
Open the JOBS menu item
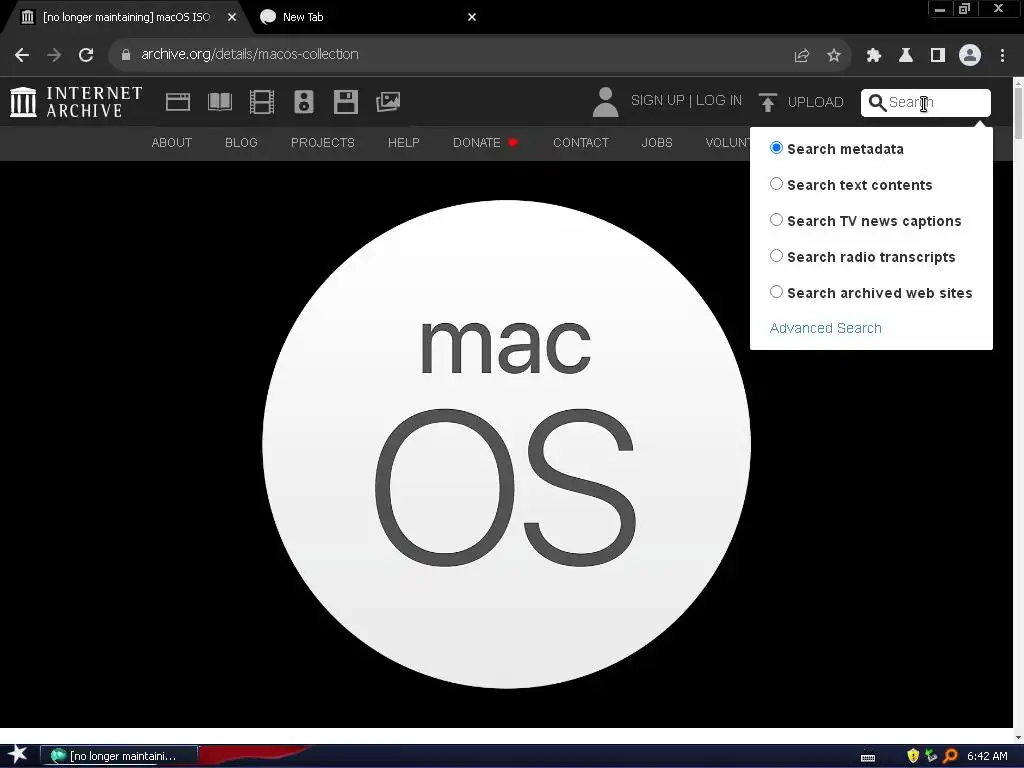657,142
